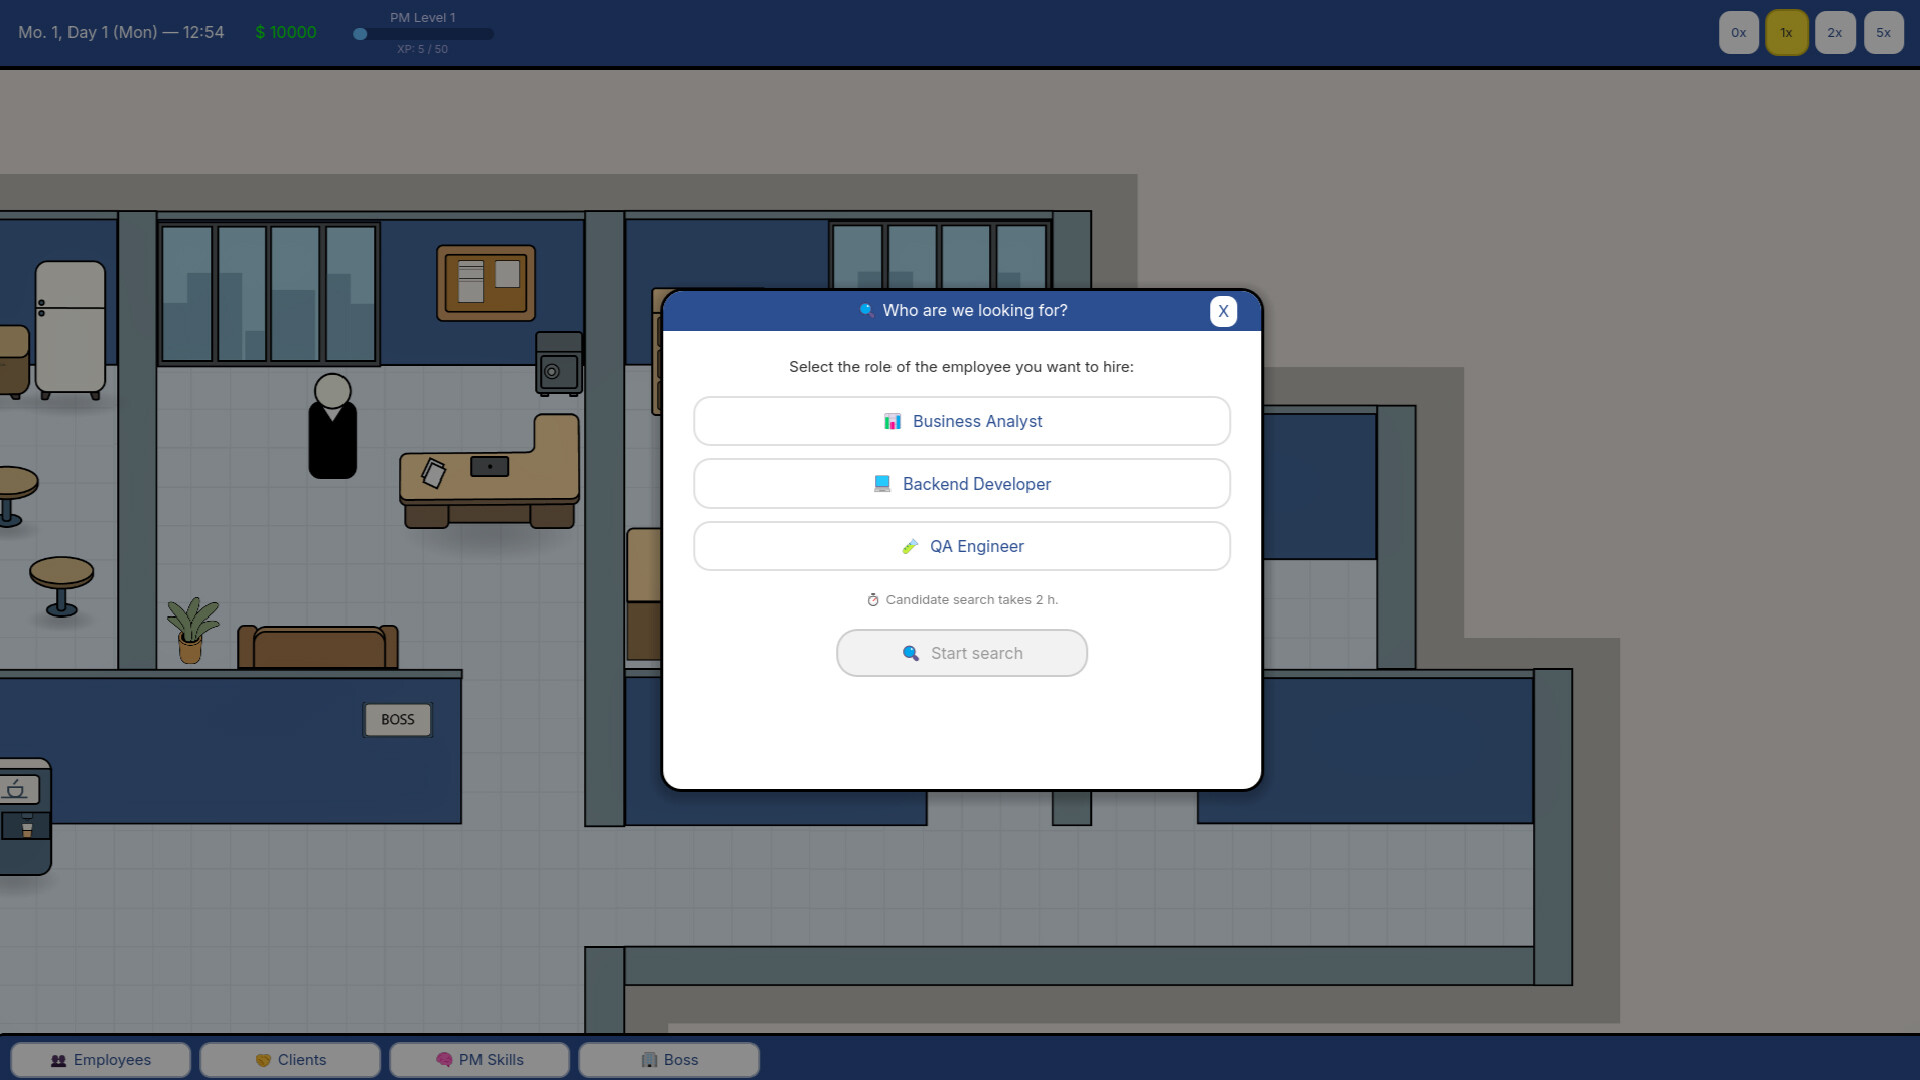Select the Backend Developer role
Image resolution: width=1920 pixels, height=1080 pixels.
click(962, 483)
